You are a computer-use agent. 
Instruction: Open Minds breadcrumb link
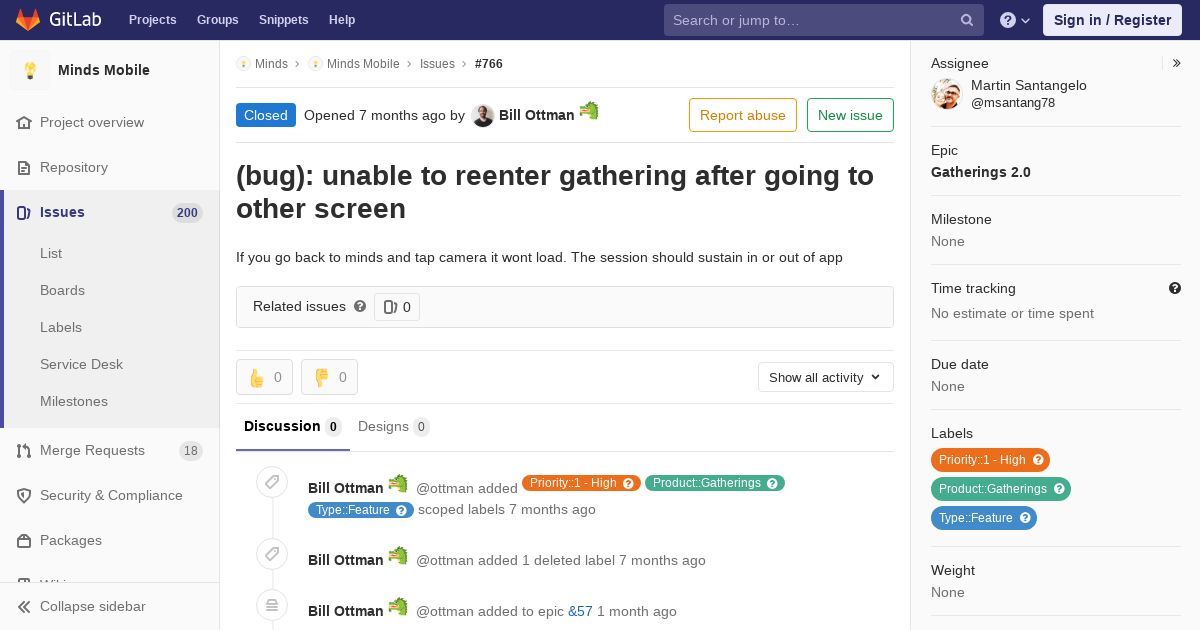click(x=271, y=64)
